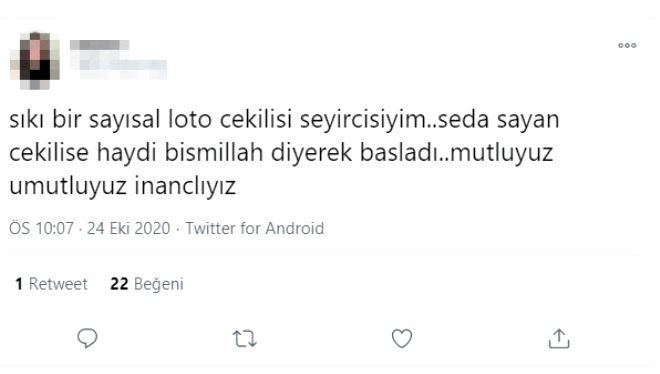View likes list via 22 Beğeni
The height and width of the screenshot is (374, 660).
[147, 284]
